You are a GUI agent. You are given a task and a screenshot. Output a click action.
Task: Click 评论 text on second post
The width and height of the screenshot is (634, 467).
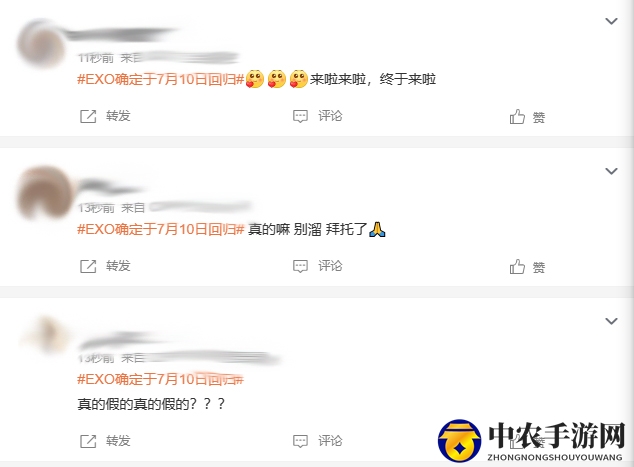[330, 266]
